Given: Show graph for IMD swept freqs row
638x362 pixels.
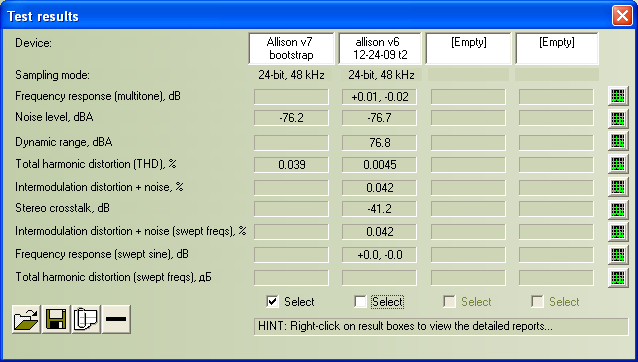Looking at the screenshot, I should tap(618, 231).
